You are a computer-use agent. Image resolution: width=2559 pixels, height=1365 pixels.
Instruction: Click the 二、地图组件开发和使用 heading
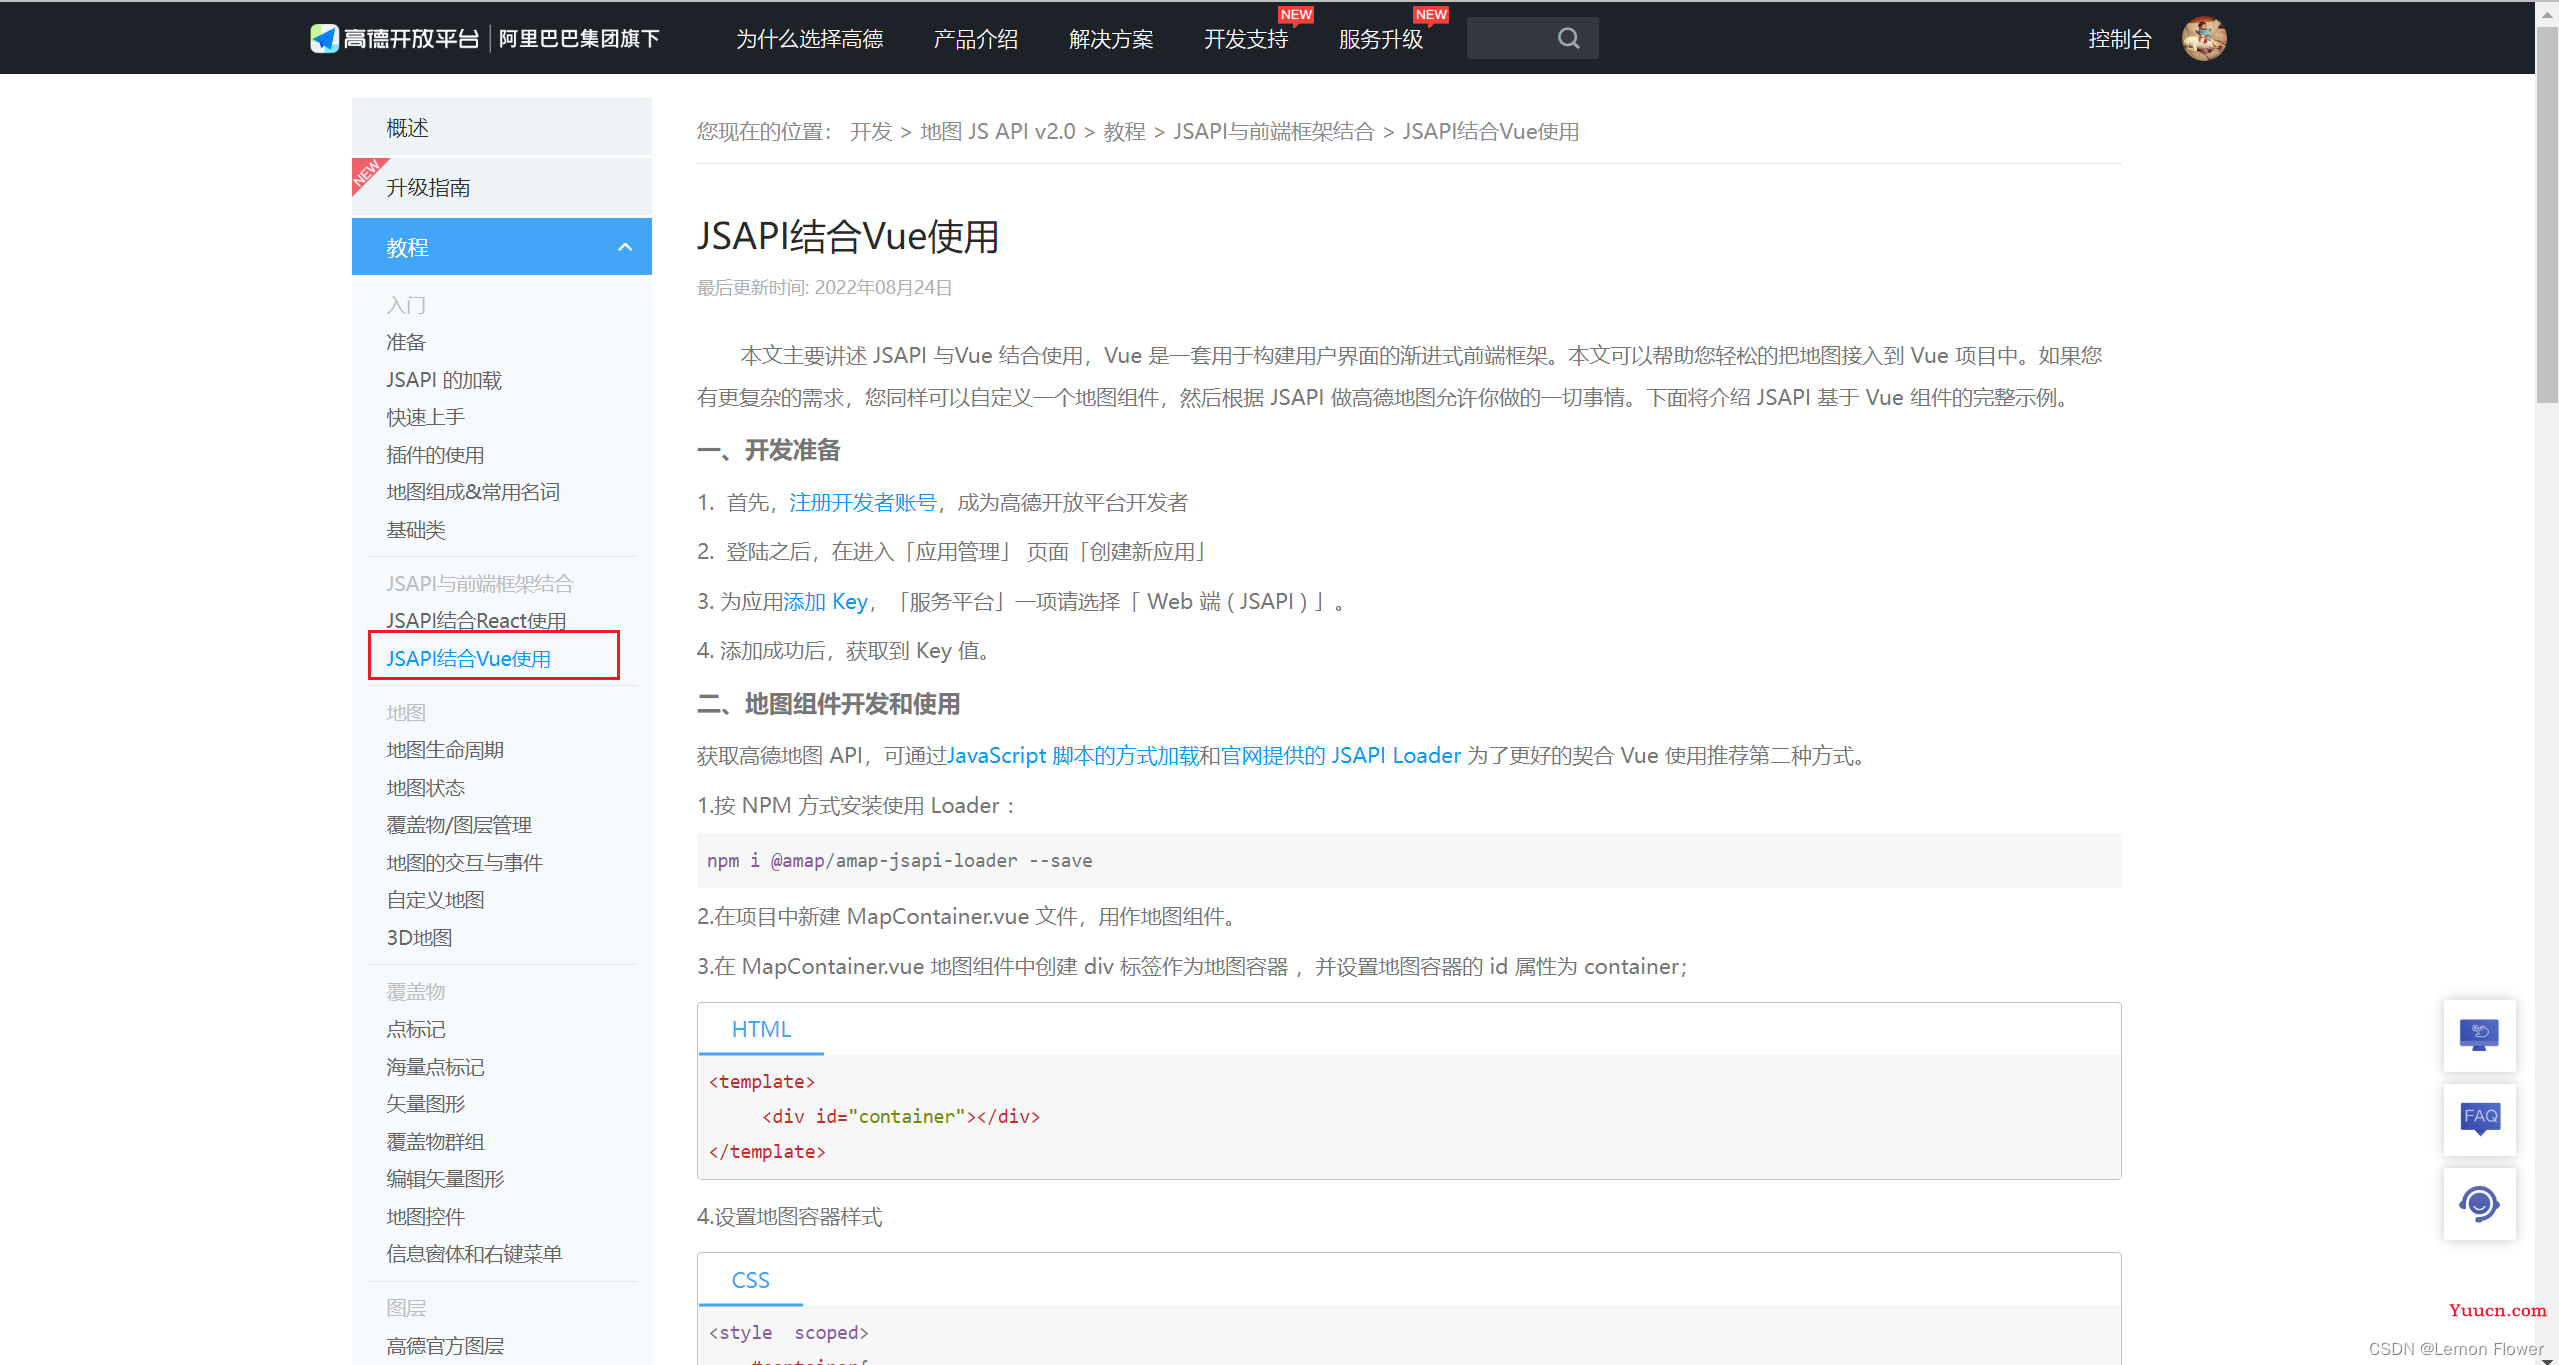828,704
